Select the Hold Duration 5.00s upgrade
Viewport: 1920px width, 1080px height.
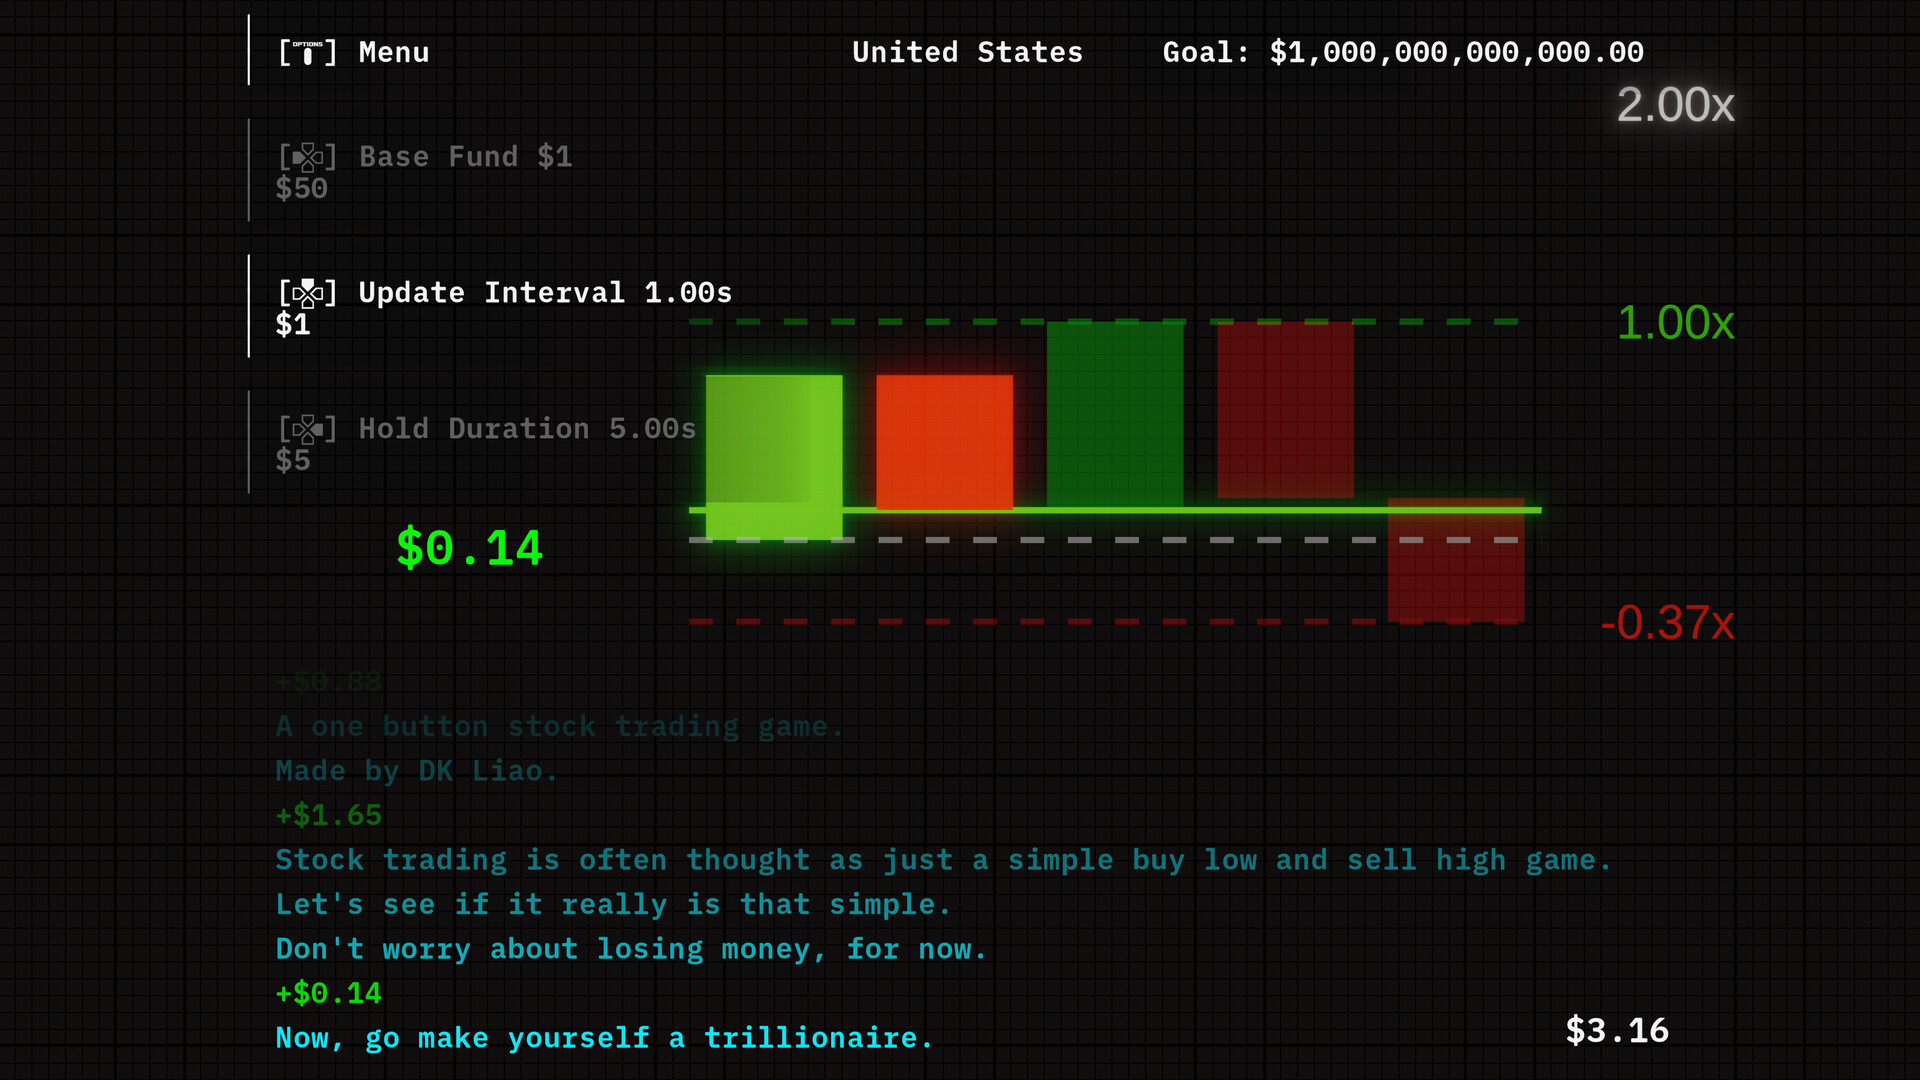pyautogui.click(x=527, y=429)
